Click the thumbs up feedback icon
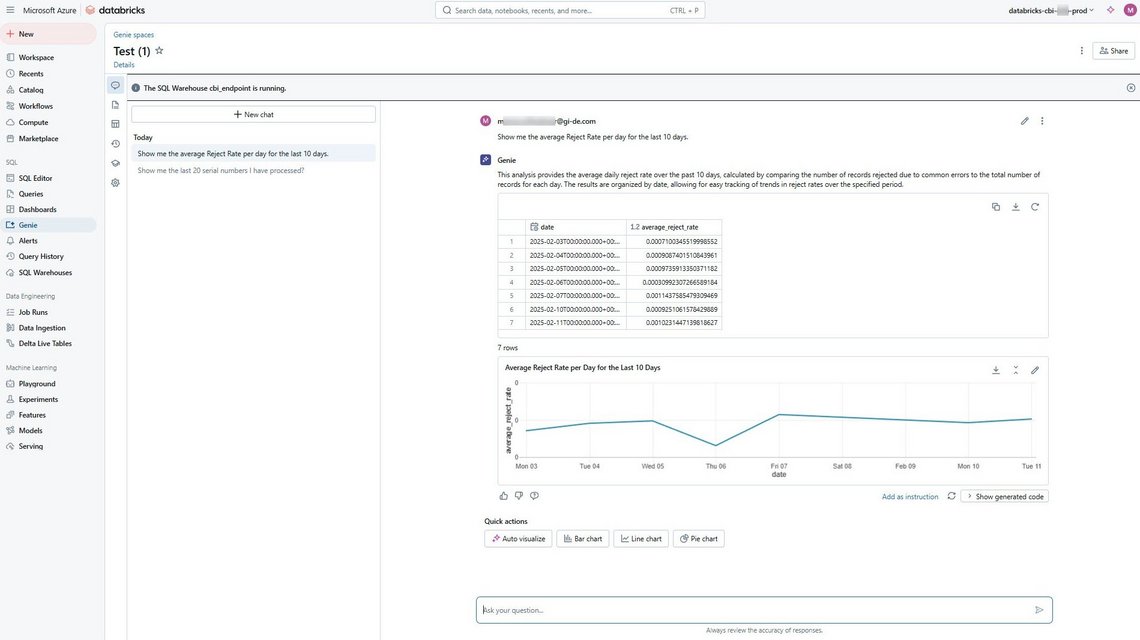 tap(503, 496)
